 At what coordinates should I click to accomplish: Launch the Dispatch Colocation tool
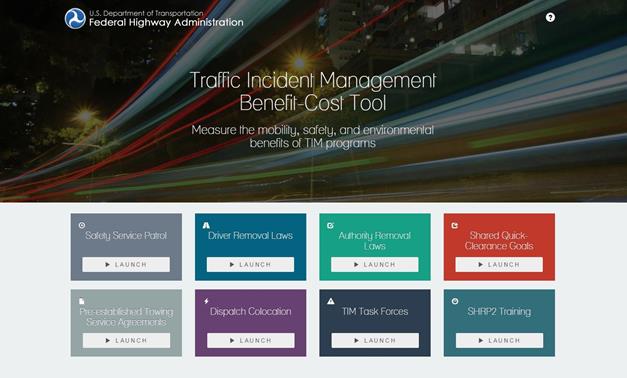[x=251, y=340]
